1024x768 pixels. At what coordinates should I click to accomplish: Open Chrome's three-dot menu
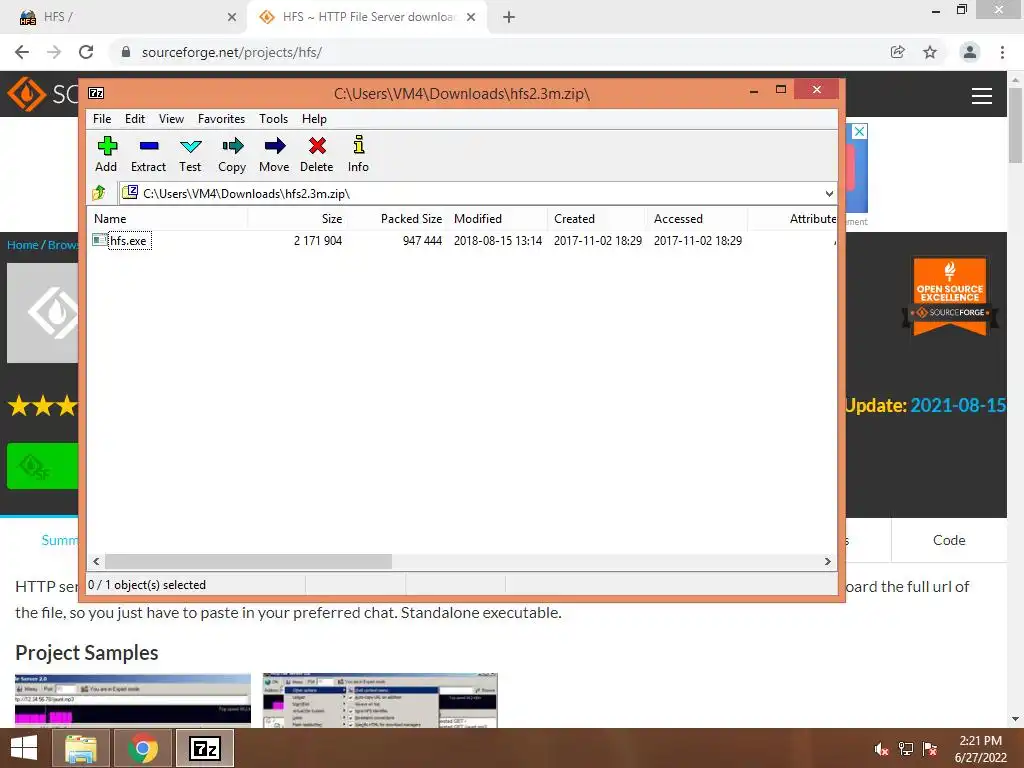click(1002, 52)
